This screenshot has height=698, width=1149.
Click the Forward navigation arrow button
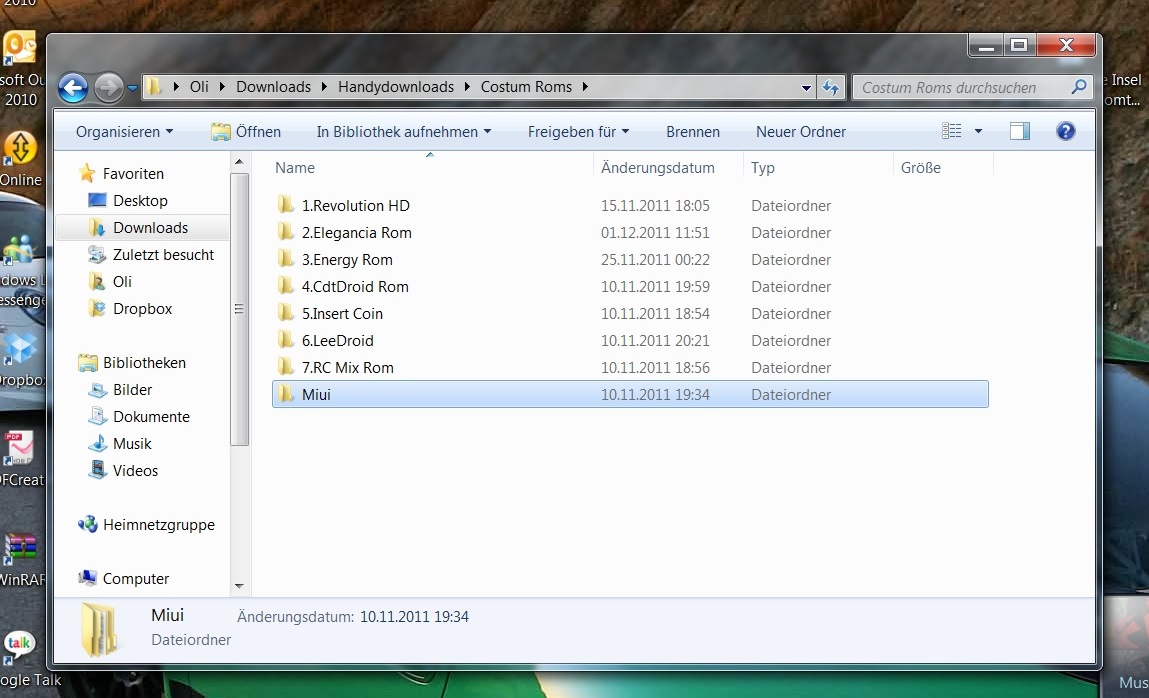click(109, 88)
